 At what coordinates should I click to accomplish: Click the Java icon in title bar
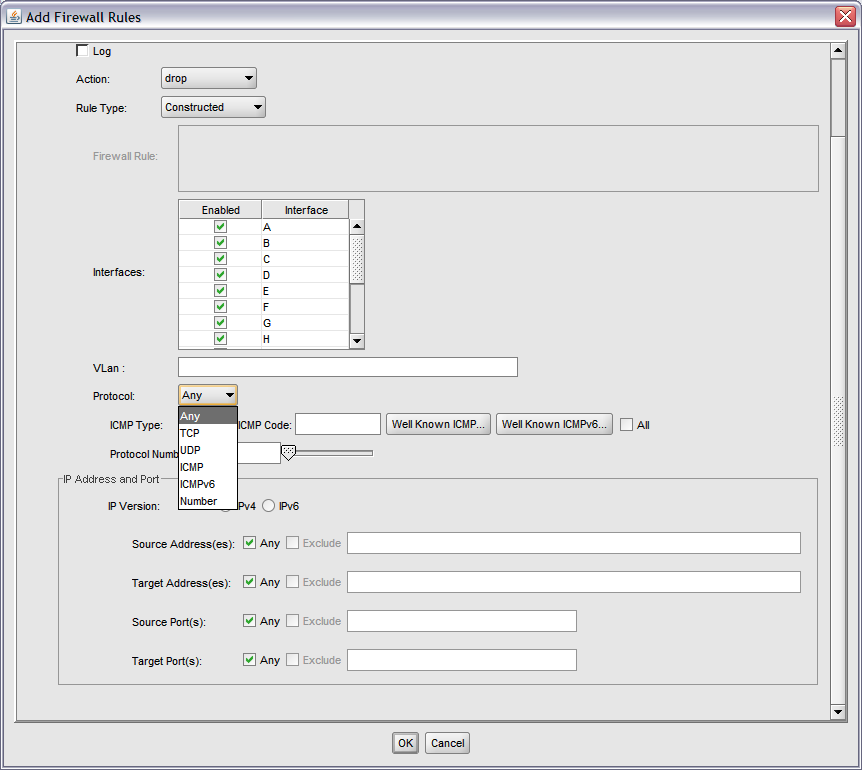14,17
